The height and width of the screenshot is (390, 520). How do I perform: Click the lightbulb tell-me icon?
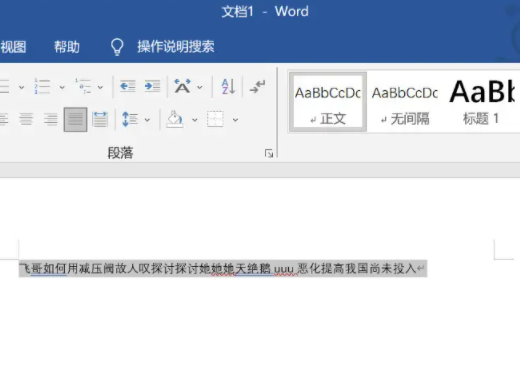coord(117,47)
